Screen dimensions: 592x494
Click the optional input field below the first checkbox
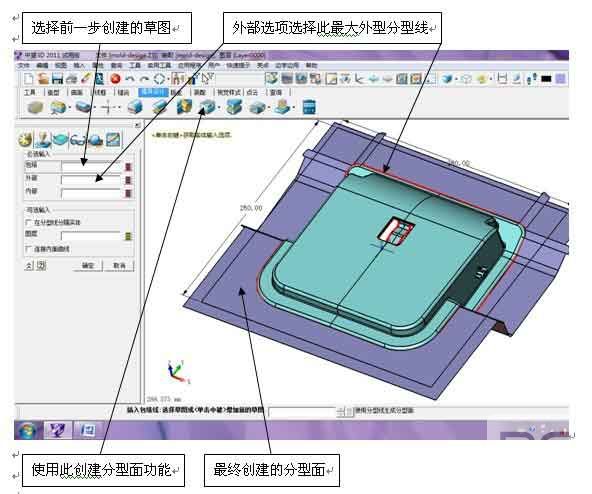pyautogui.click(x=92, y=236)
